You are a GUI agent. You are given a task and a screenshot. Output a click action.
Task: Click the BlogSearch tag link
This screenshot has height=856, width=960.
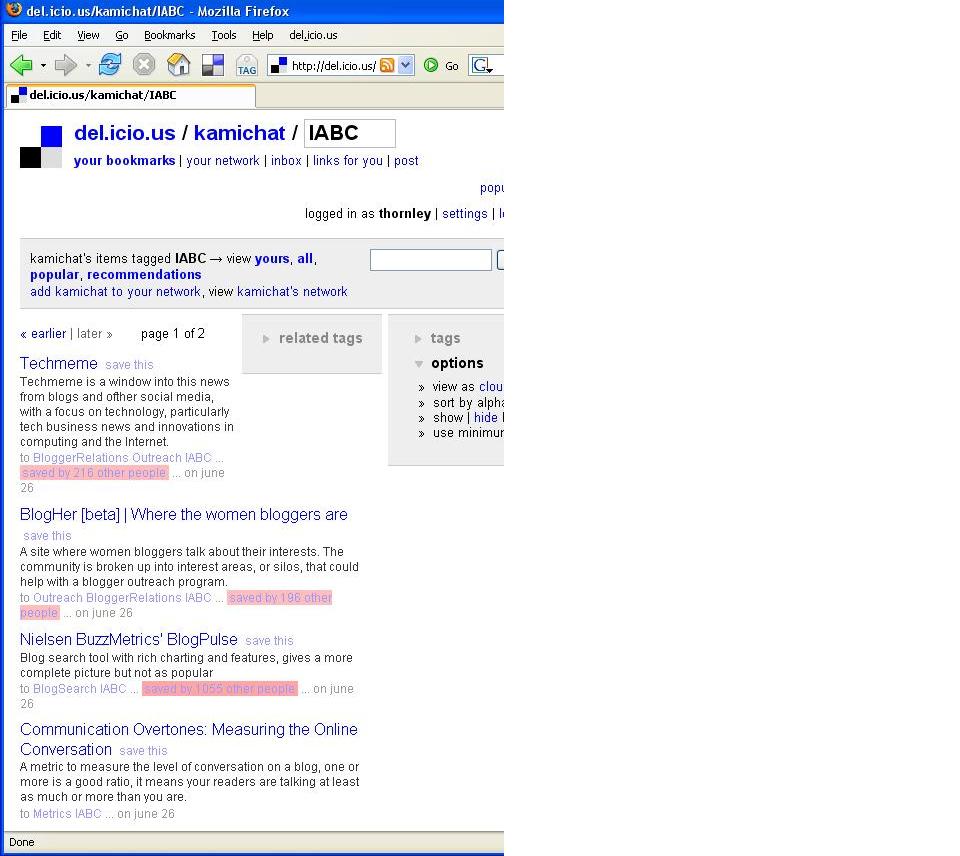pyautogui.click(x=64, y=689)
